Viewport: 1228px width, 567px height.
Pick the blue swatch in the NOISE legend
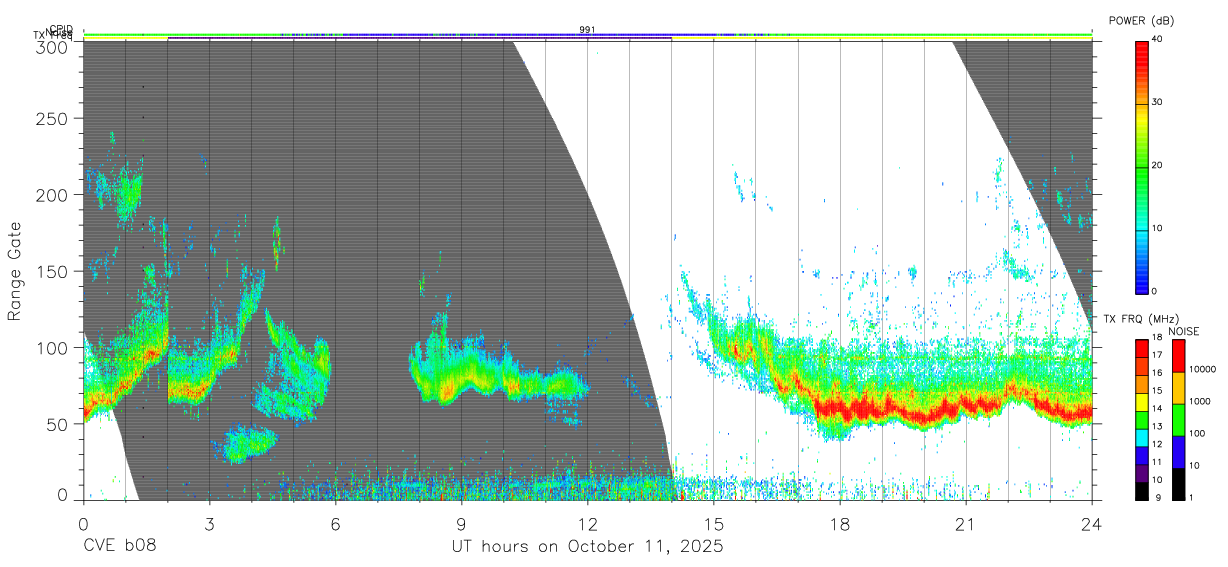[1178, 450]
